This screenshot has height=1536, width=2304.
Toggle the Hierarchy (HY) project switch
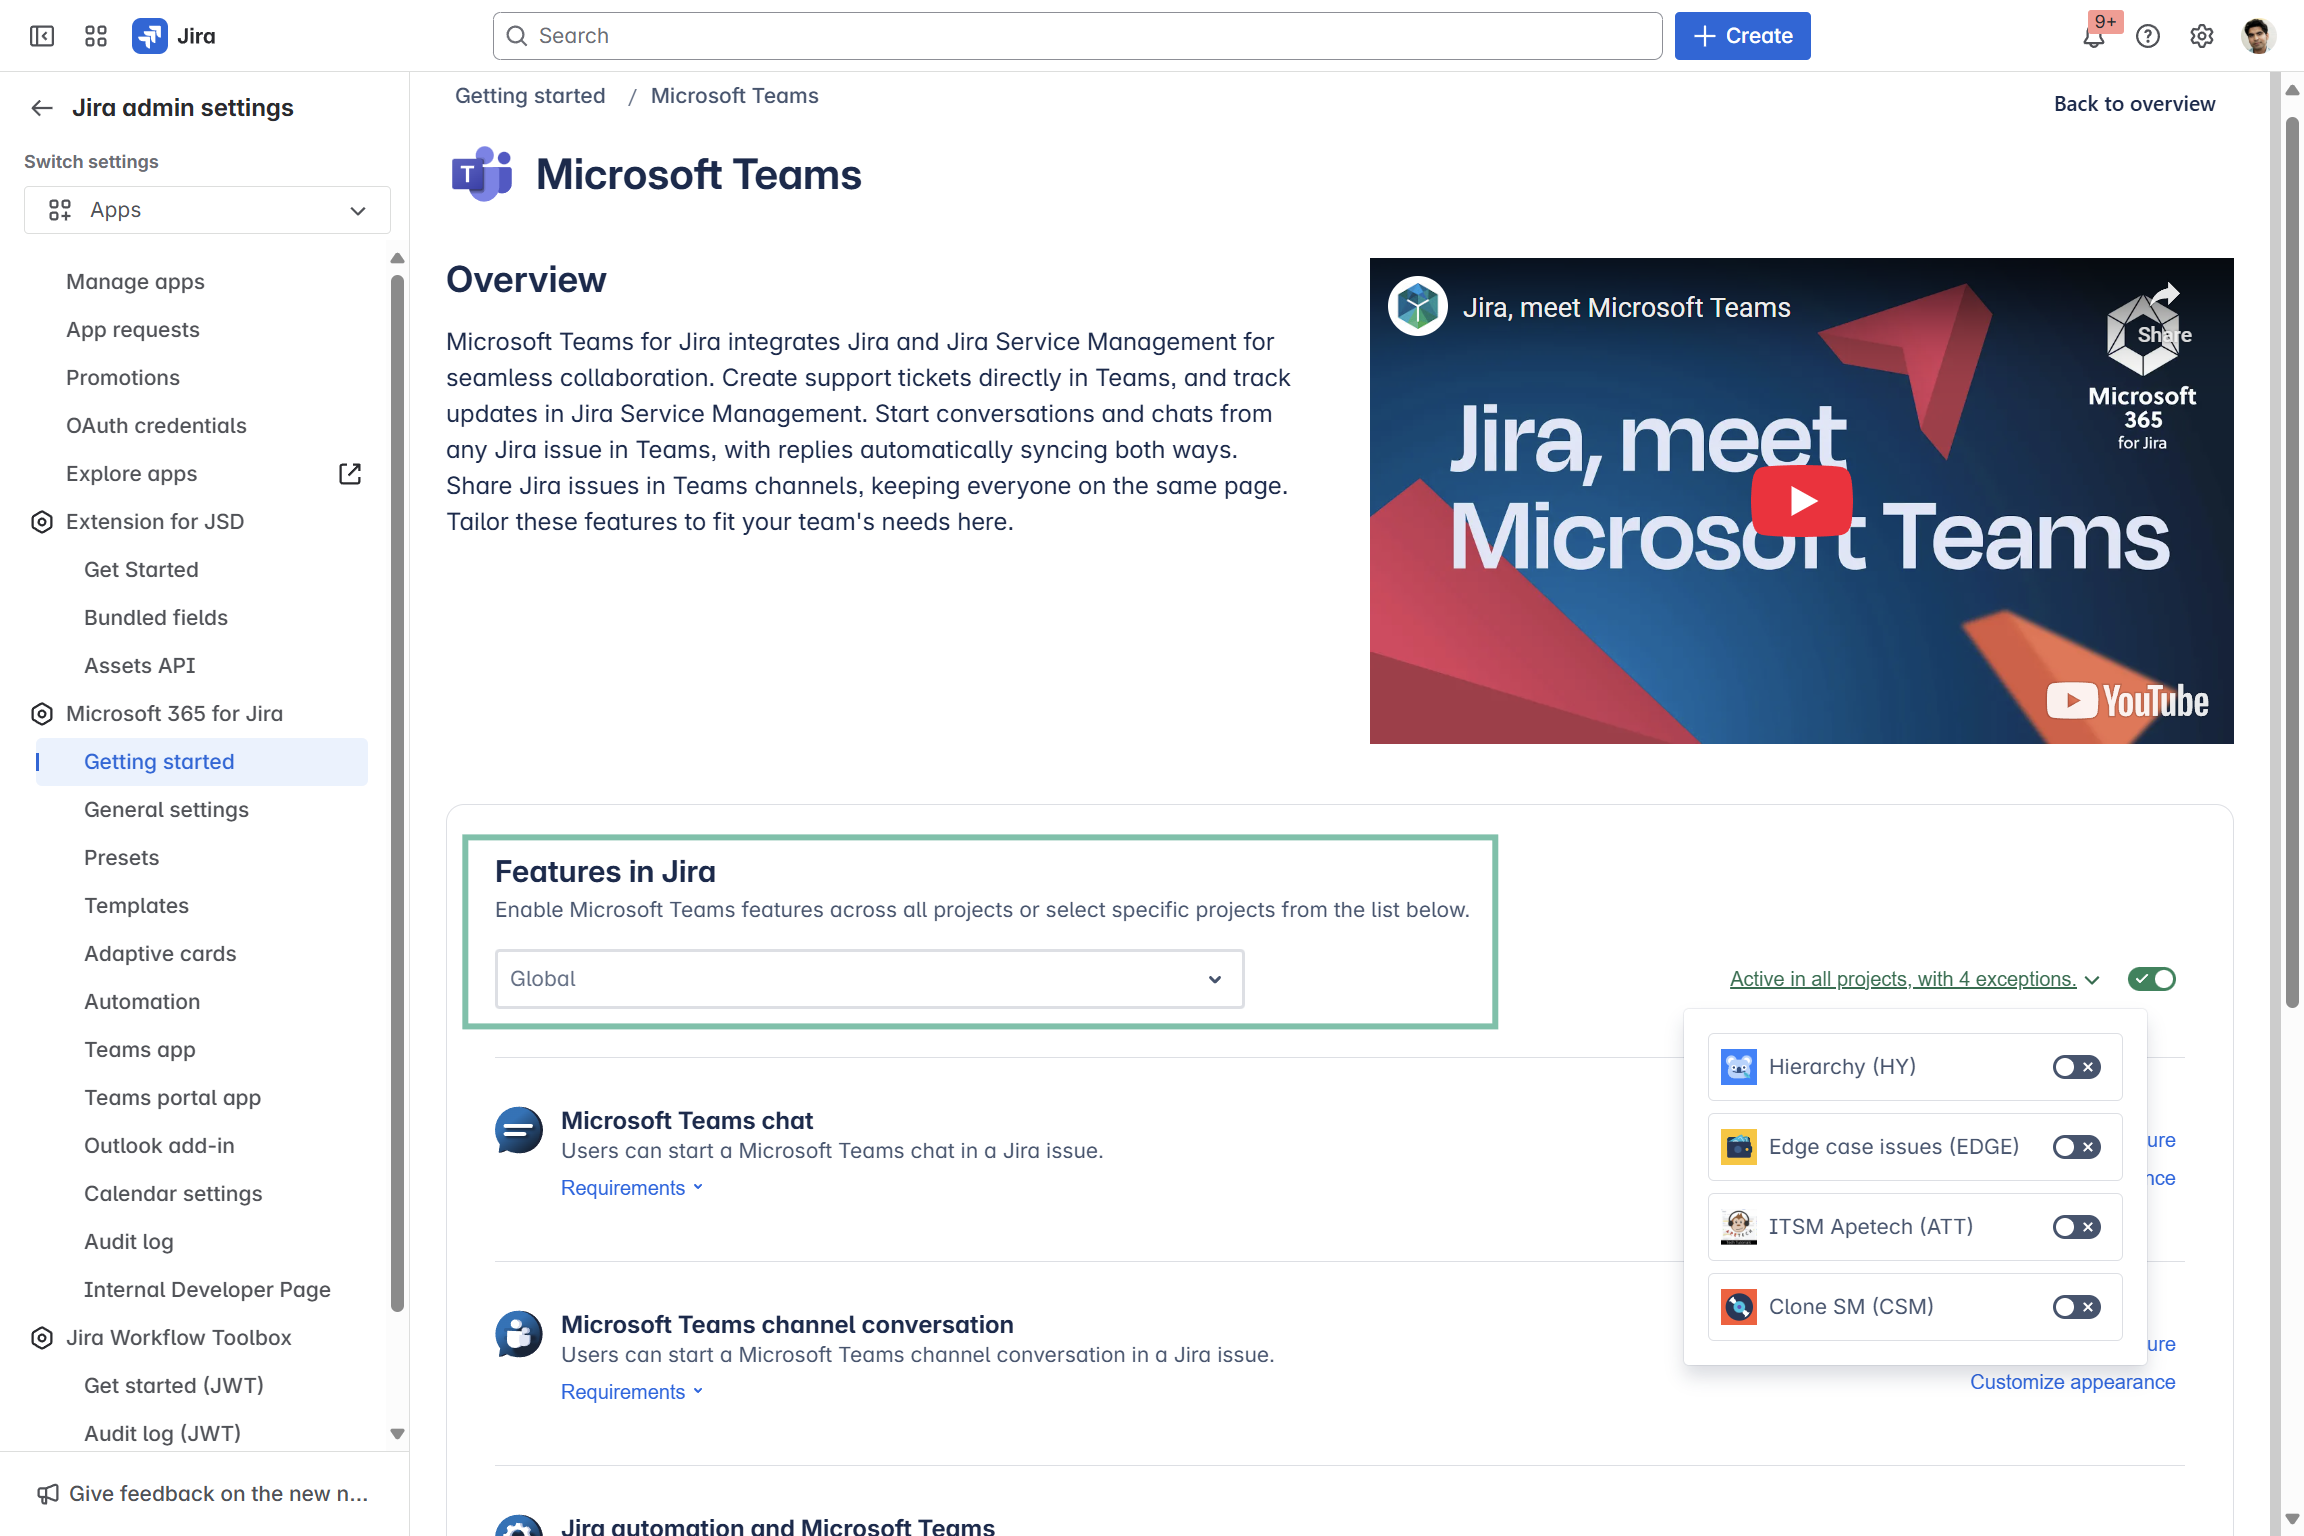2076,1067
